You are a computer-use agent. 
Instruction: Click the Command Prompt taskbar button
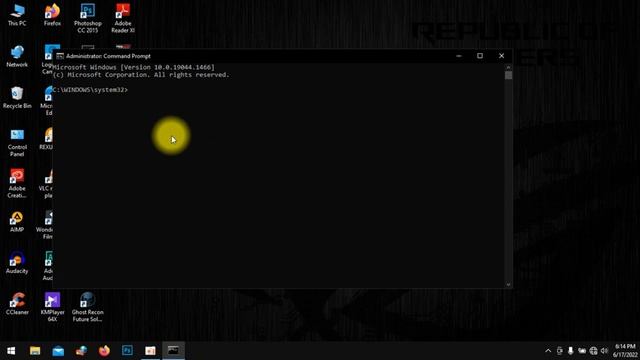(x=173, y=351)
